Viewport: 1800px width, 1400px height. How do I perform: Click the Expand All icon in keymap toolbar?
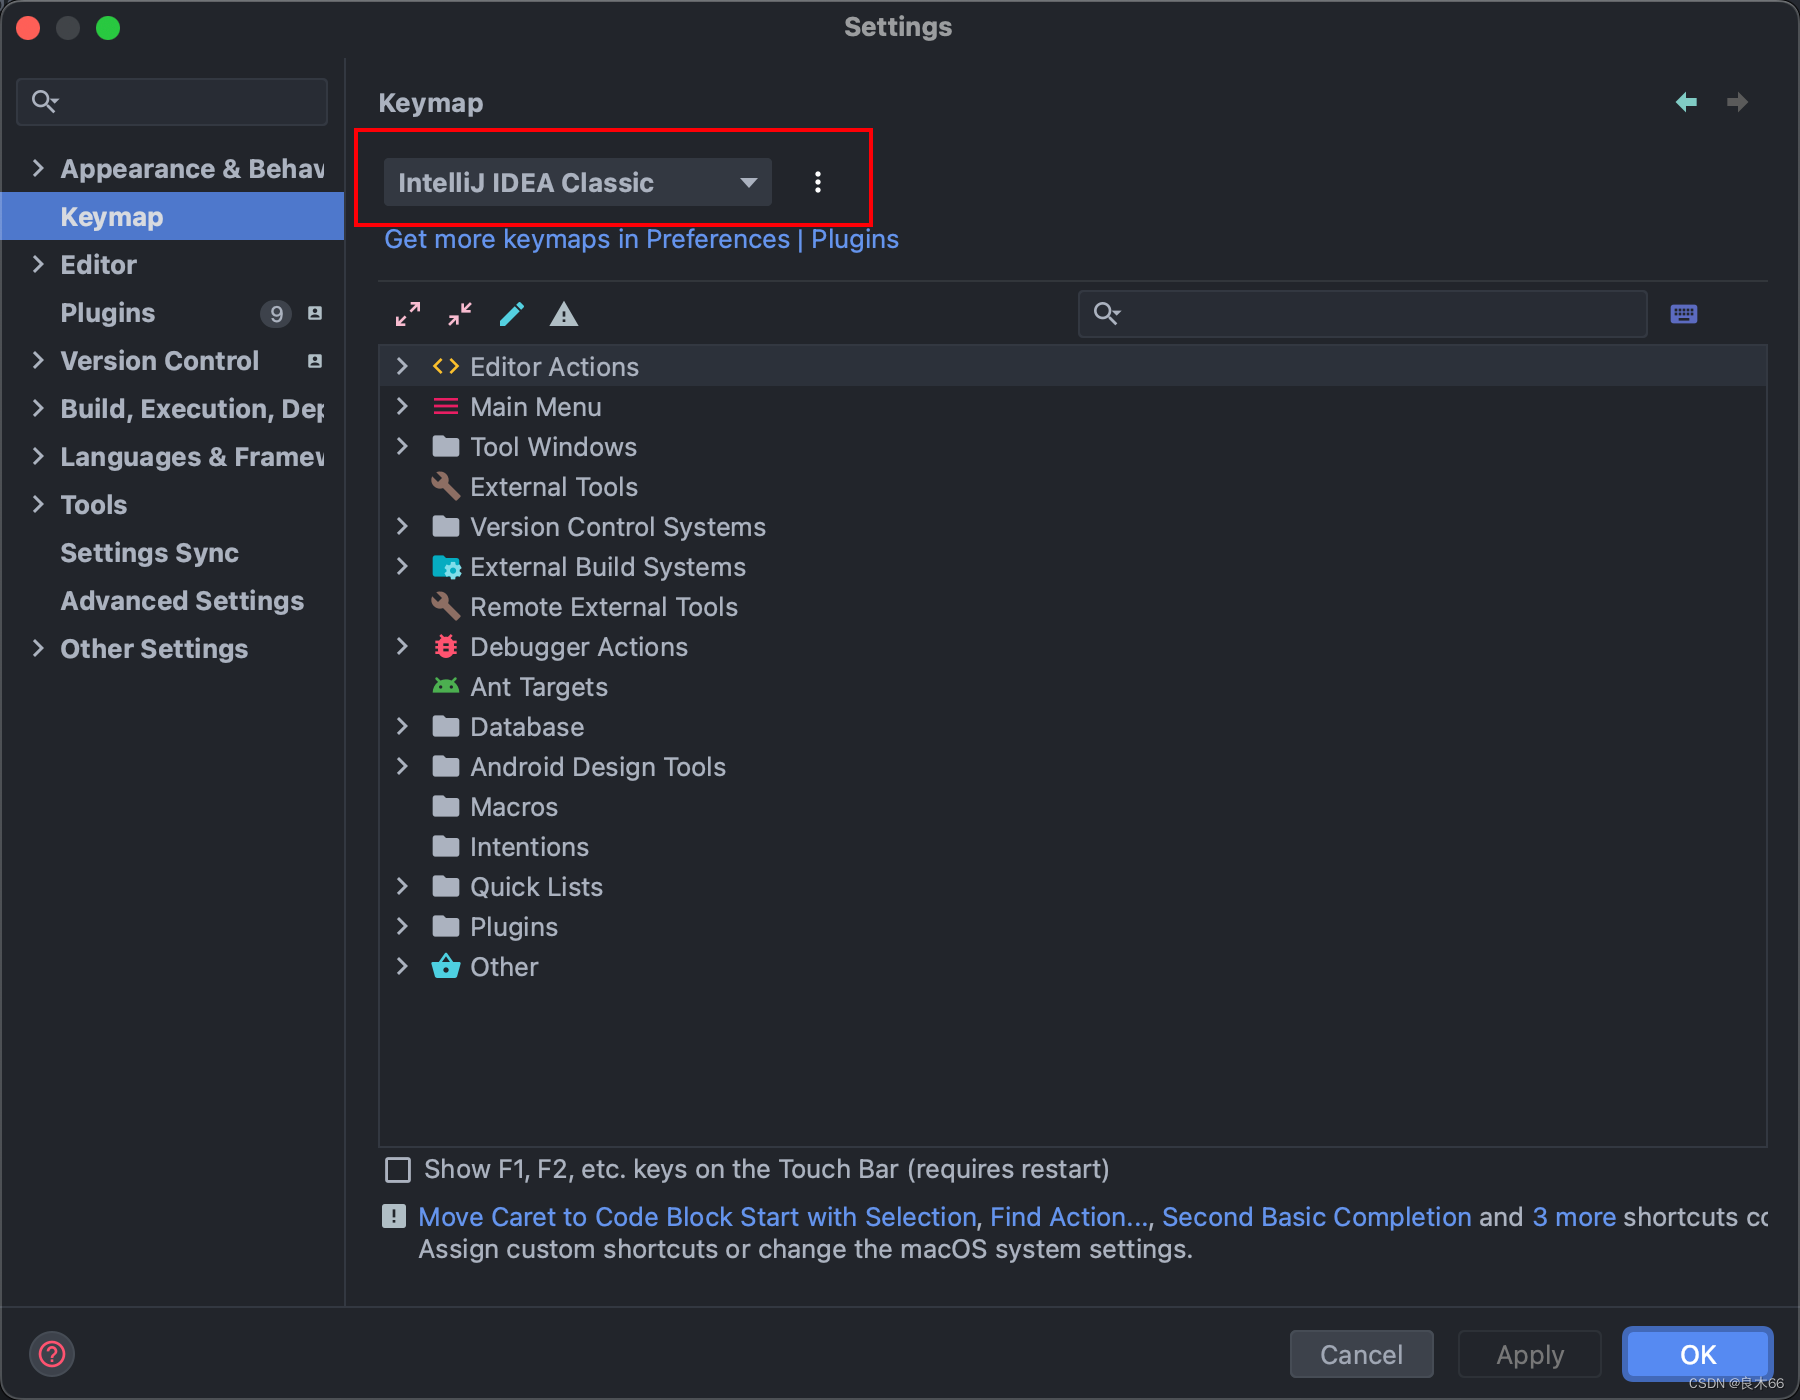coord(408,314)
